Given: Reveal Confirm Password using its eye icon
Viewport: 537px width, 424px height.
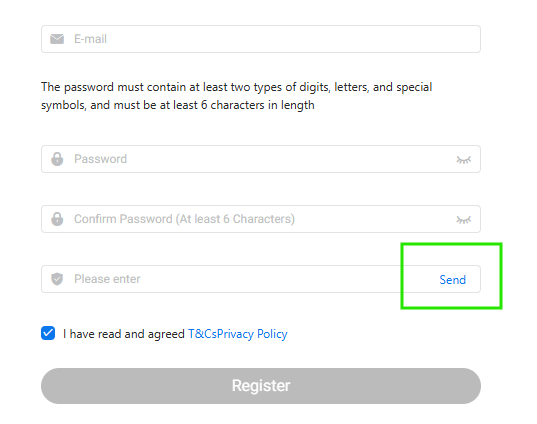Looking at the screenshot, I should pyautogui.click(x=464, y=220).
